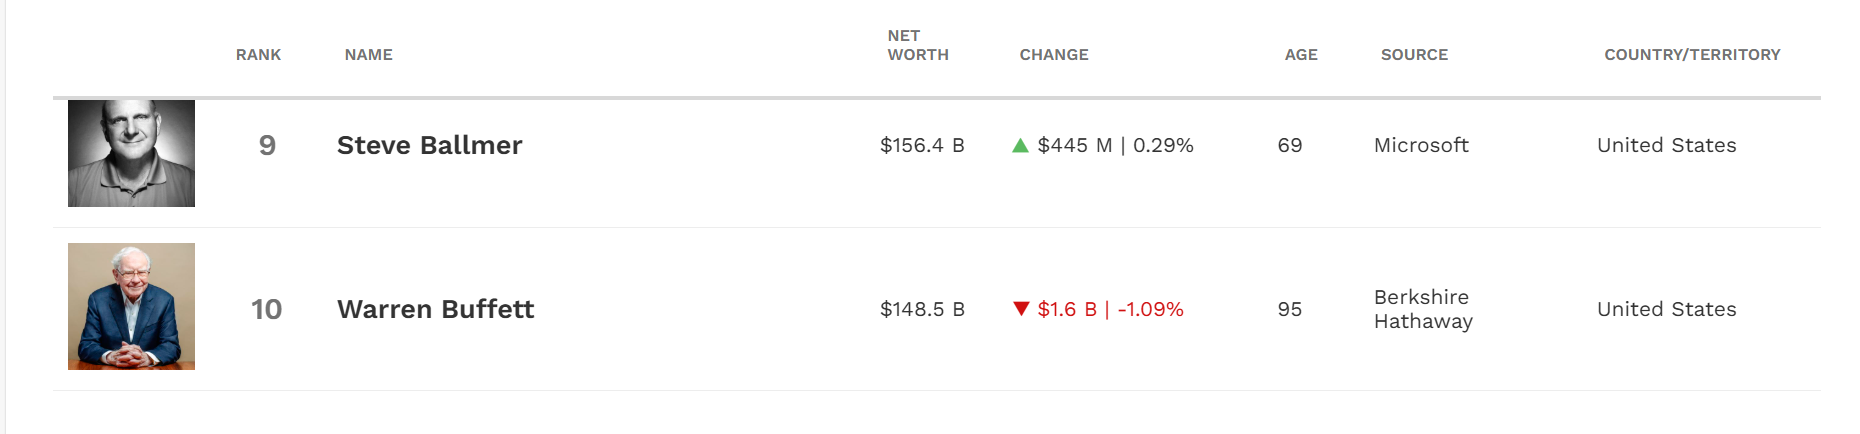This screenshot has width=1860, height=434.
Task: Click the rank number 10
Action: coord(266,309)
